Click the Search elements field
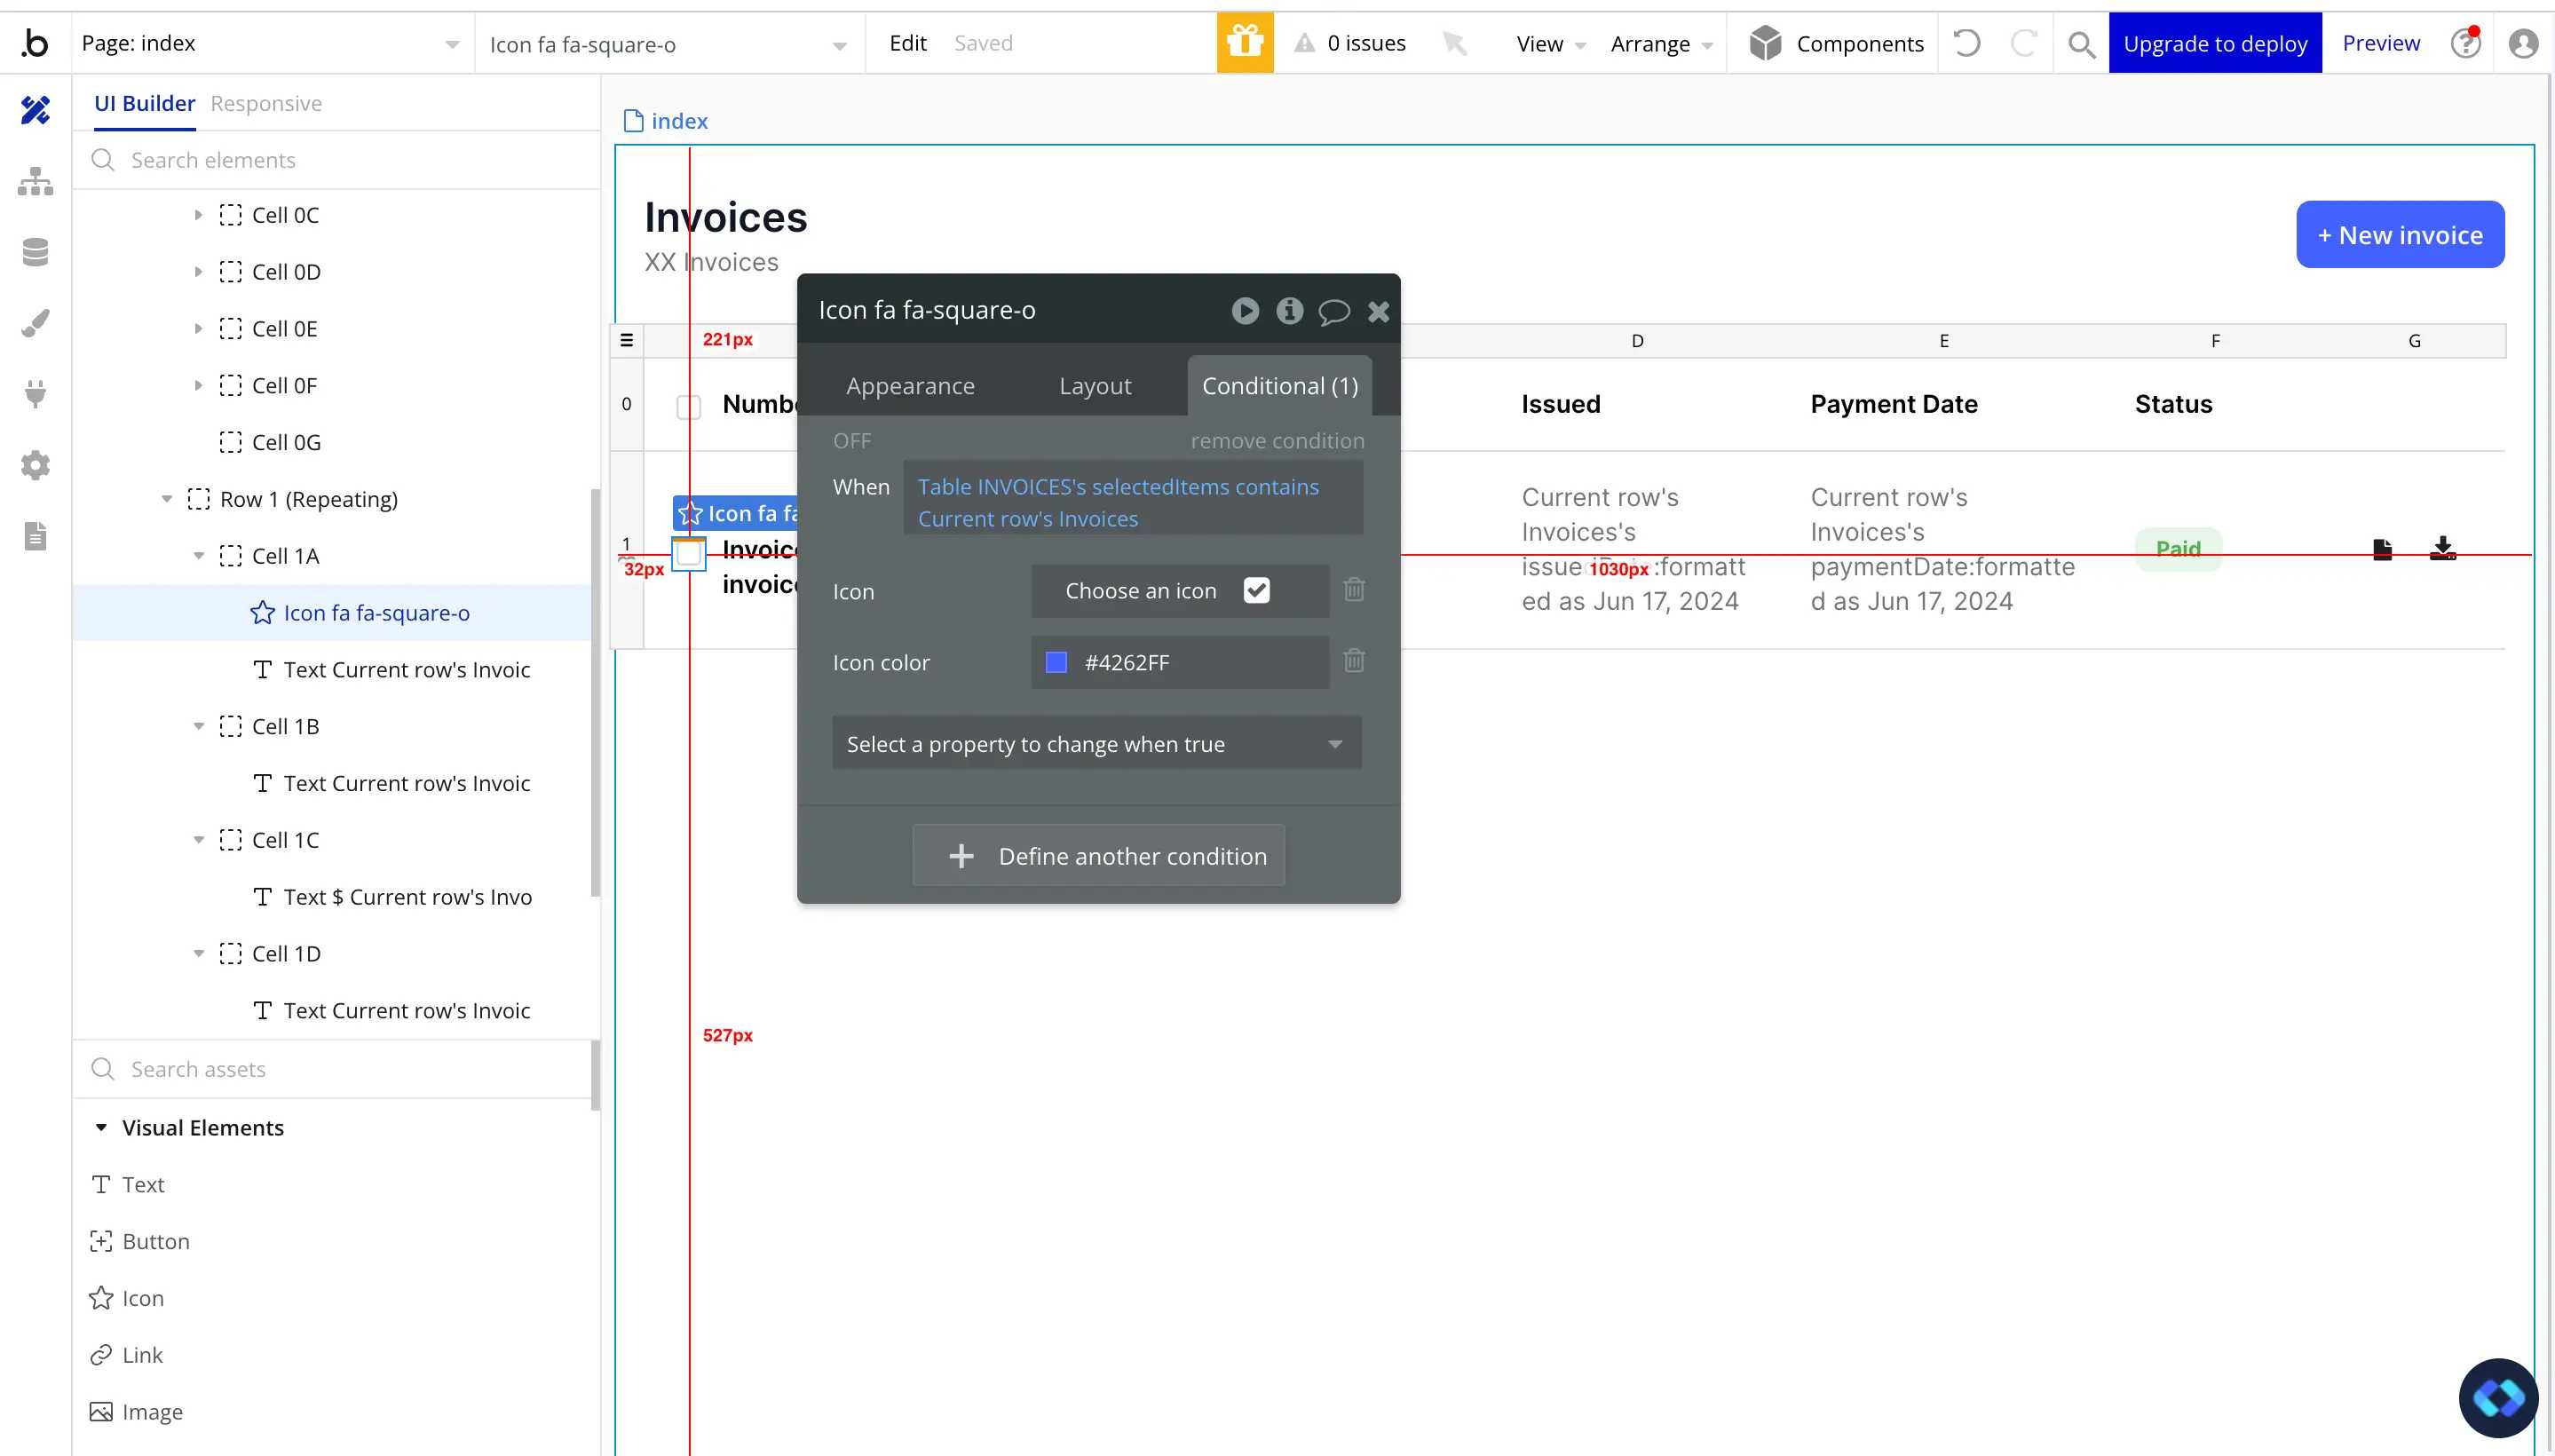 click(337, 160)
